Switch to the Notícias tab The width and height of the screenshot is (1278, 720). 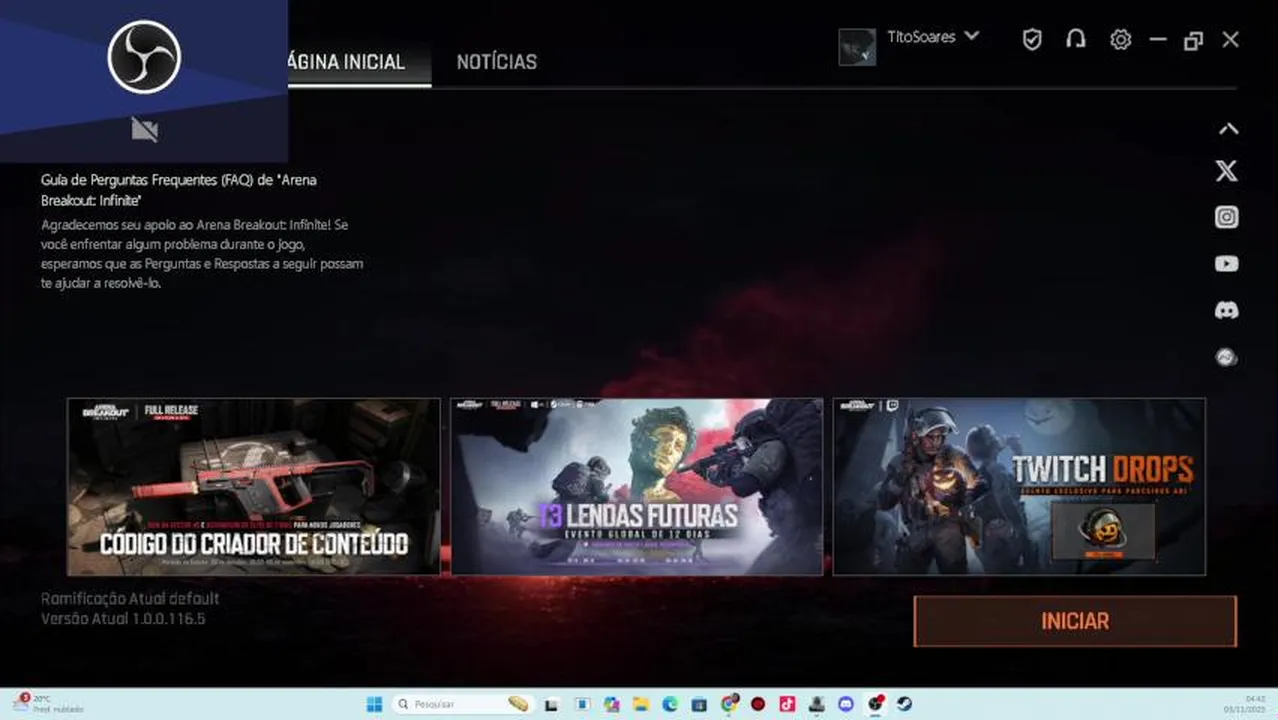[497, 62]
